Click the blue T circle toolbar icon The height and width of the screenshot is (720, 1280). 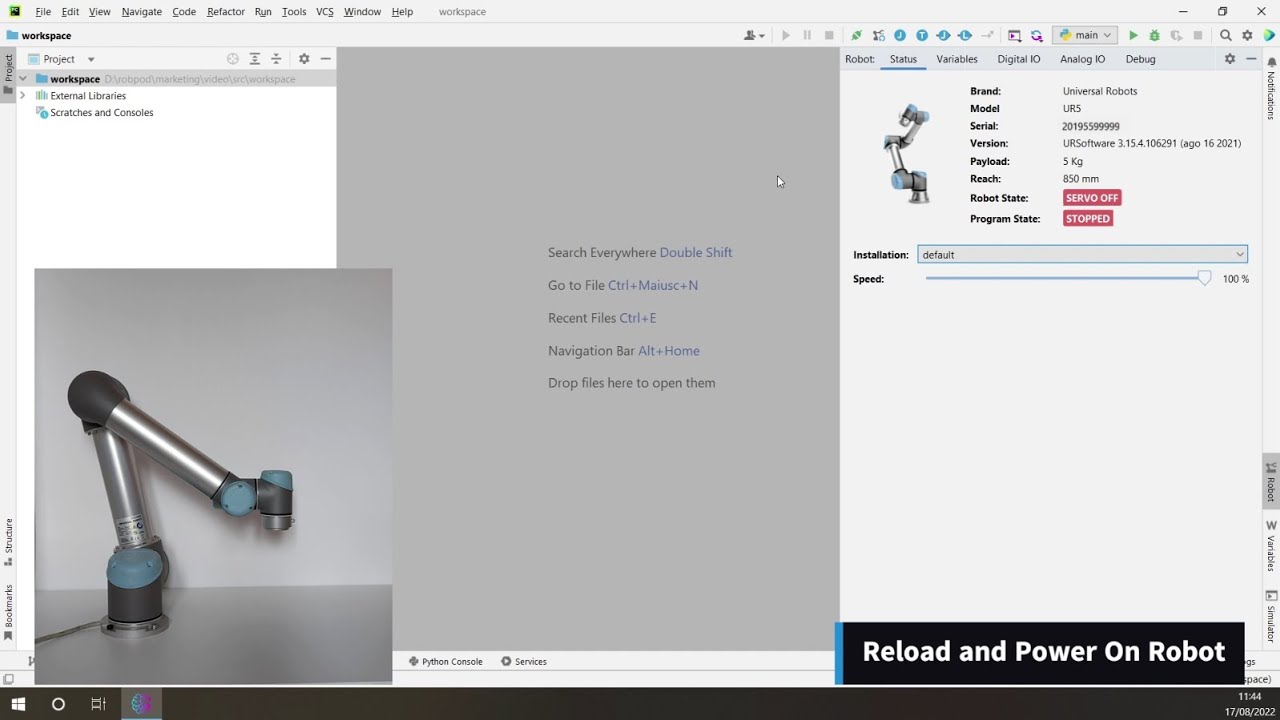pyautogui.click(x=922, y=35)
